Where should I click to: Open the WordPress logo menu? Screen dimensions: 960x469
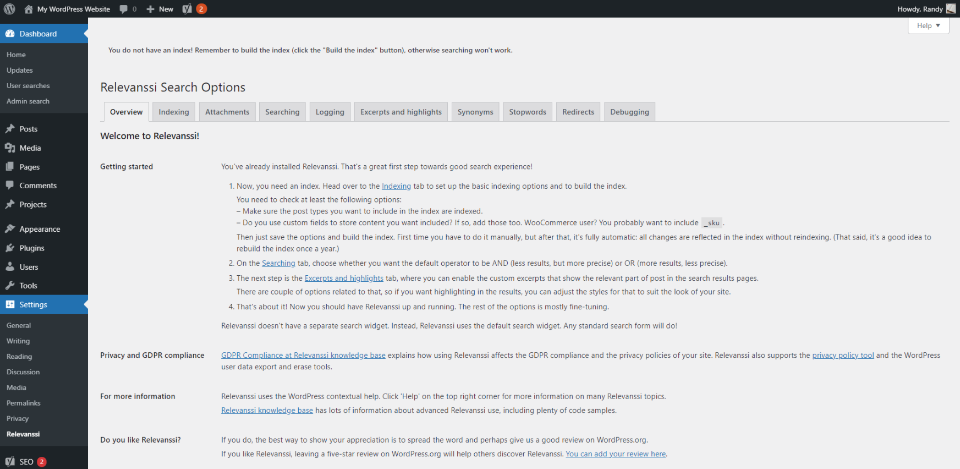(10, 9)
